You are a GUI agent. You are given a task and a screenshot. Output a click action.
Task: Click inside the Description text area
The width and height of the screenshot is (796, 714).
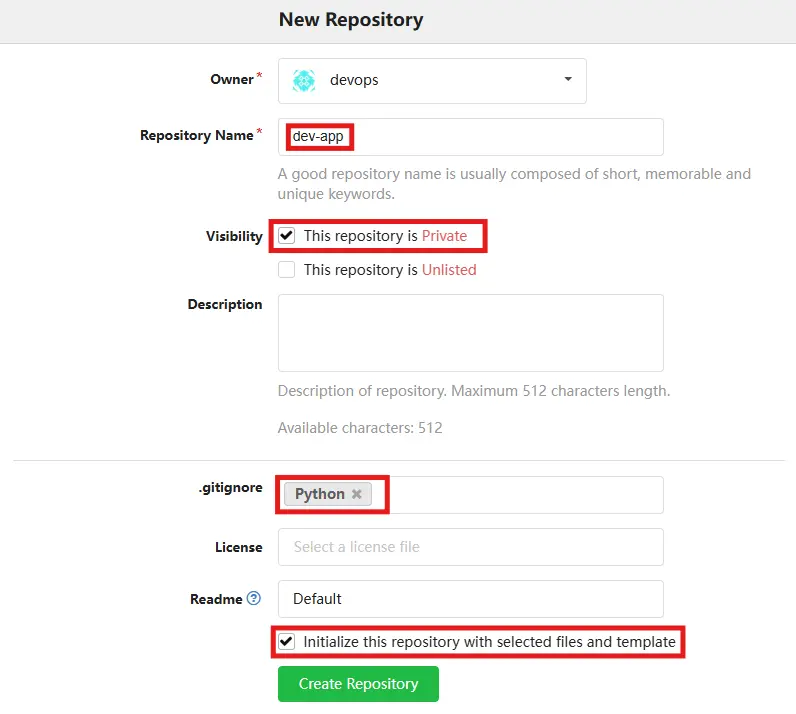[x=470, y=333]
